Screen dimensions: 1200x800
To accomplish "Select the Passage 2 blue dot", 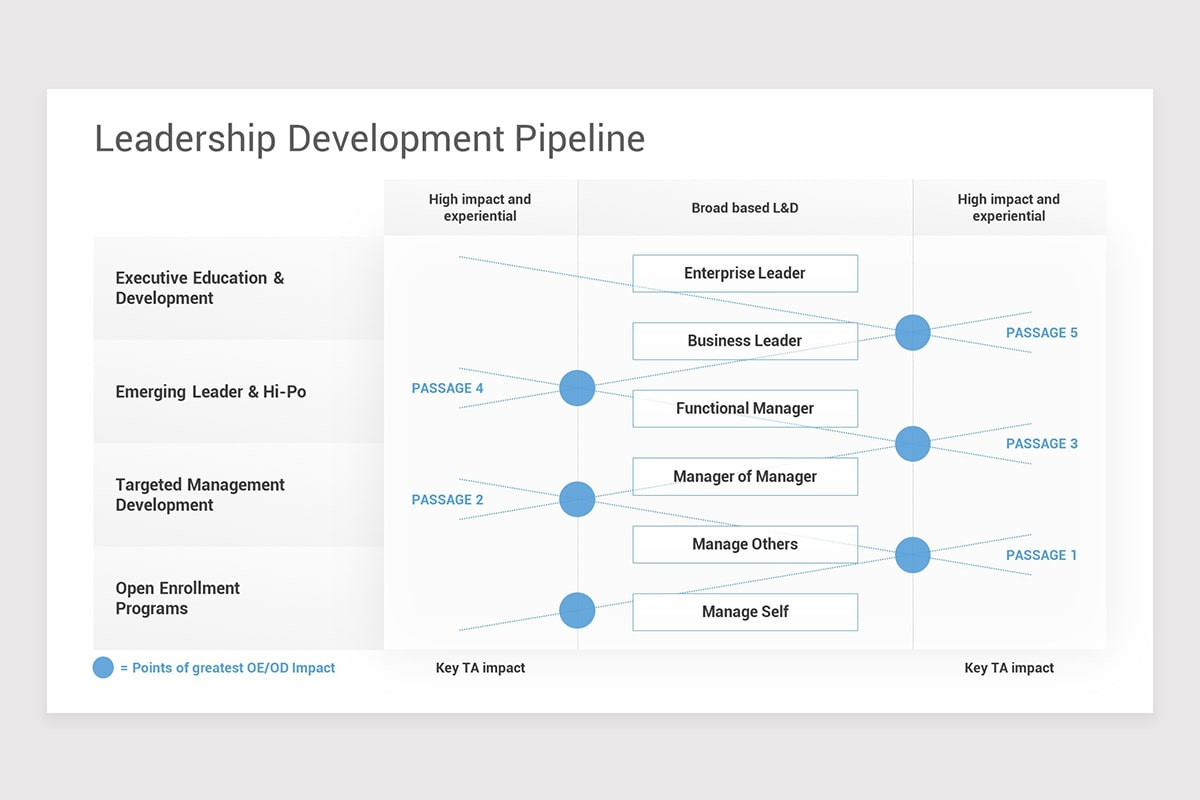I will [x=577, y=499].
